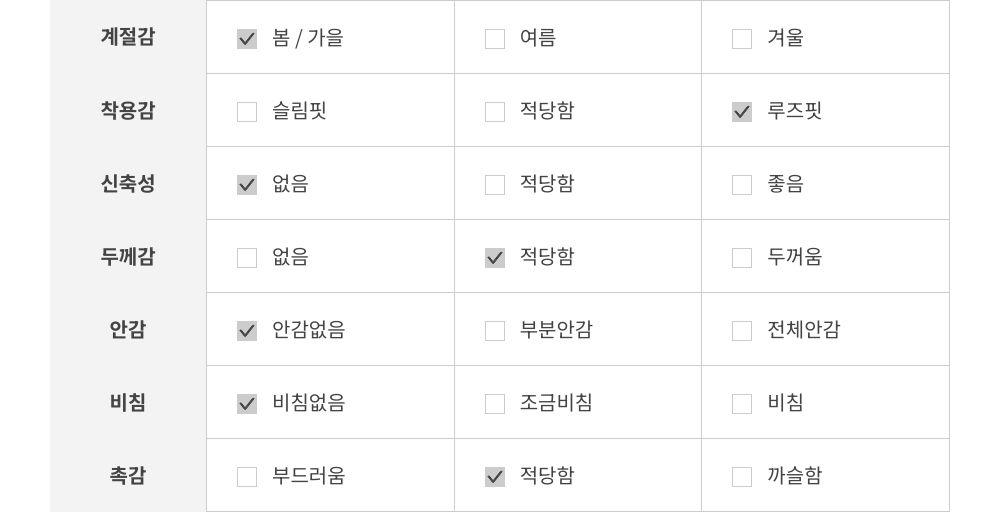Uncheck the 봄 / 가을 season checkbox

click(x=247, y=39)
